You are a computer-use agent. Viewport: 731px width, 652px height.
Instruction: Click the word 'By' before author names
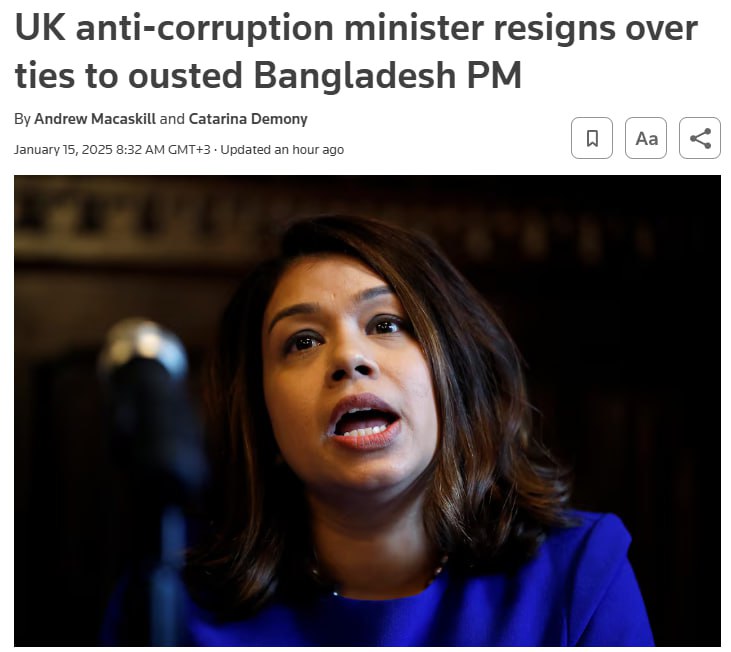(22, 119)
